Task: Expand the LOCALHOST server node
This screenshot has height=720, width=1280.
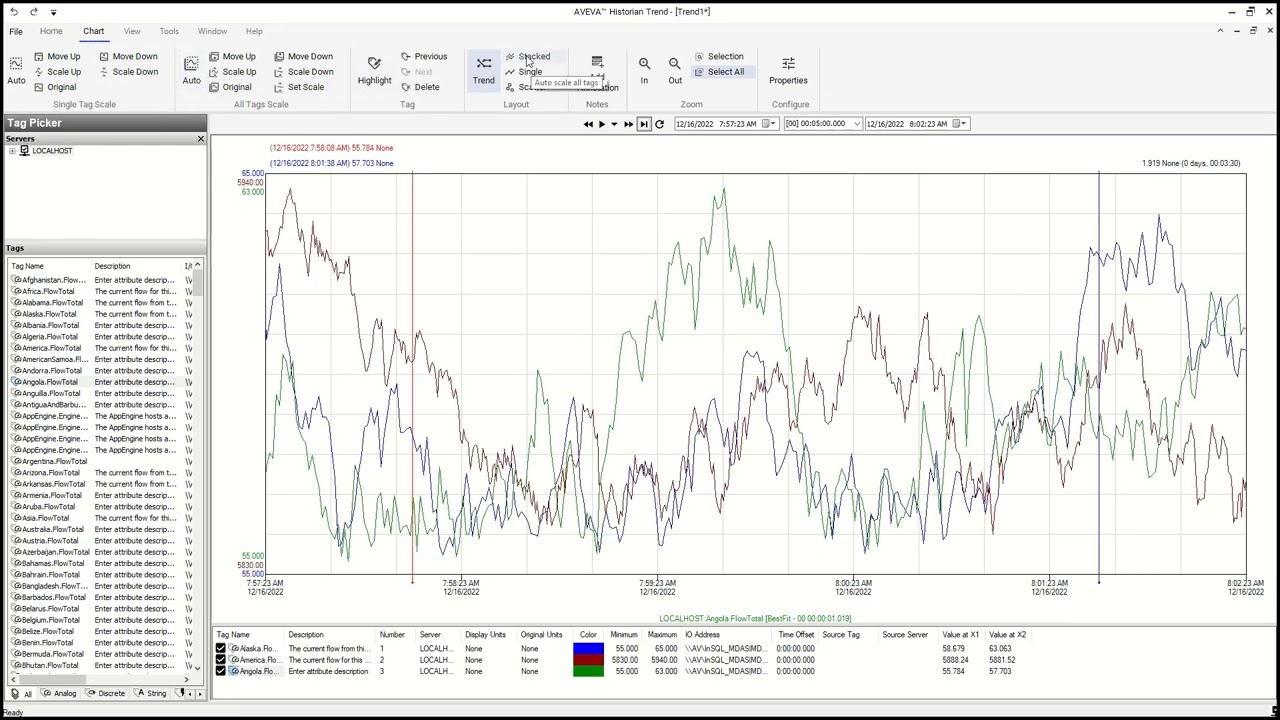Action: point(12,151)
